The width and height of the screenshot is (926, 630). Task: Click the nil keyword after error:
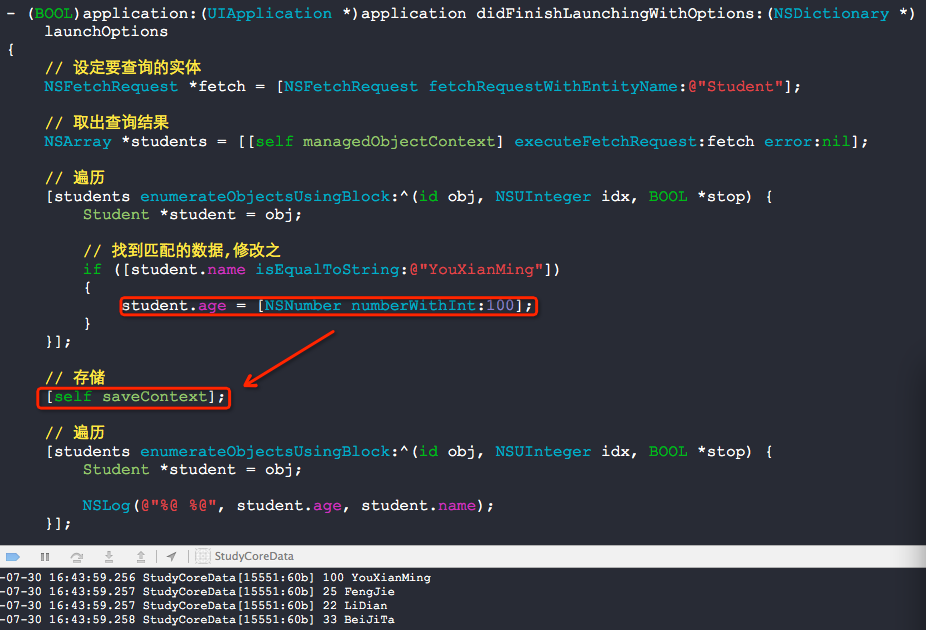(x=836, y=142)
